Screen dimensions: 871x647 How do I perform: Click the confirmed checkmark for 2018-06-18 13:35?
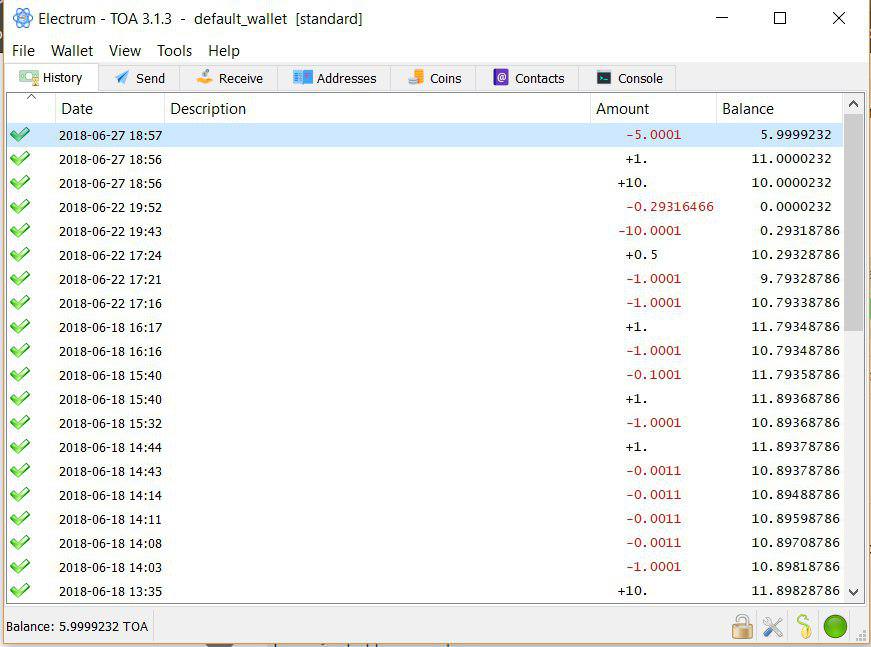coord(20,590)
